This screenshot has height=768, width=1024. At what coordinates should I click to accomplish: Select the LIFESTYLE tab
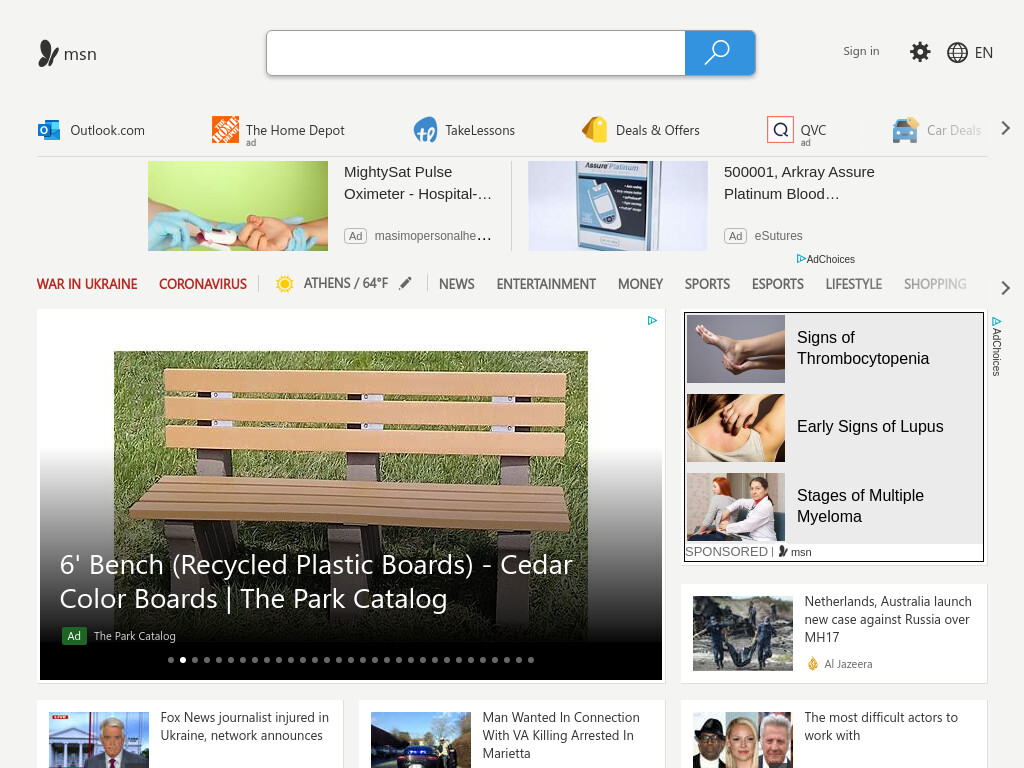coord(854,284)
